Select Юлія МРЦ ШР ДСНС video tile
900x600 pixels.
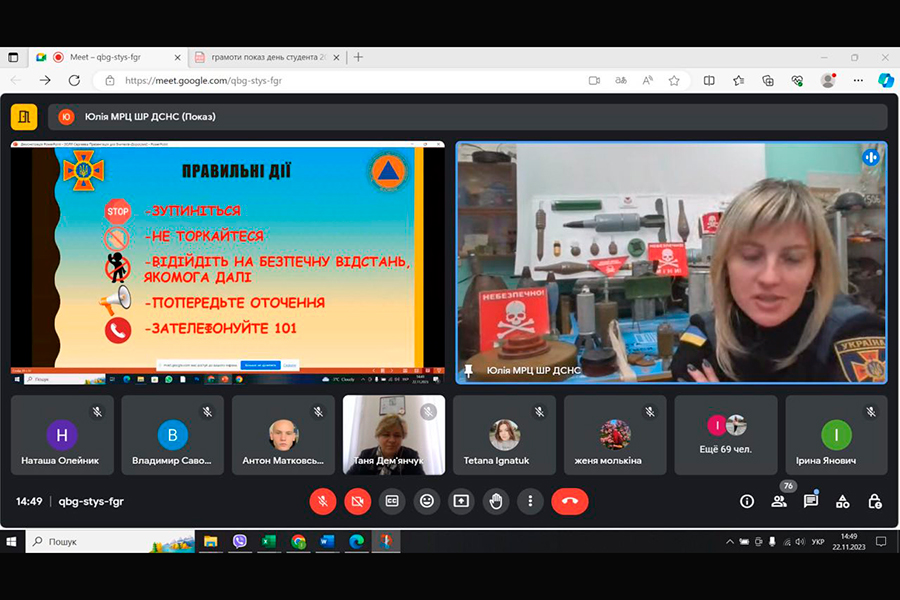pyautogui.click(x=672, y=262)
